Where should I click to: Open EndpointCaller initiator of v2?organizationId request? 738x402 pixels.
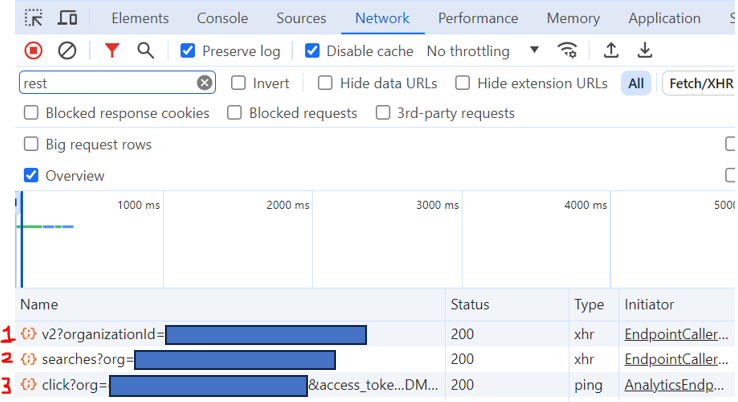coord(676,334)
